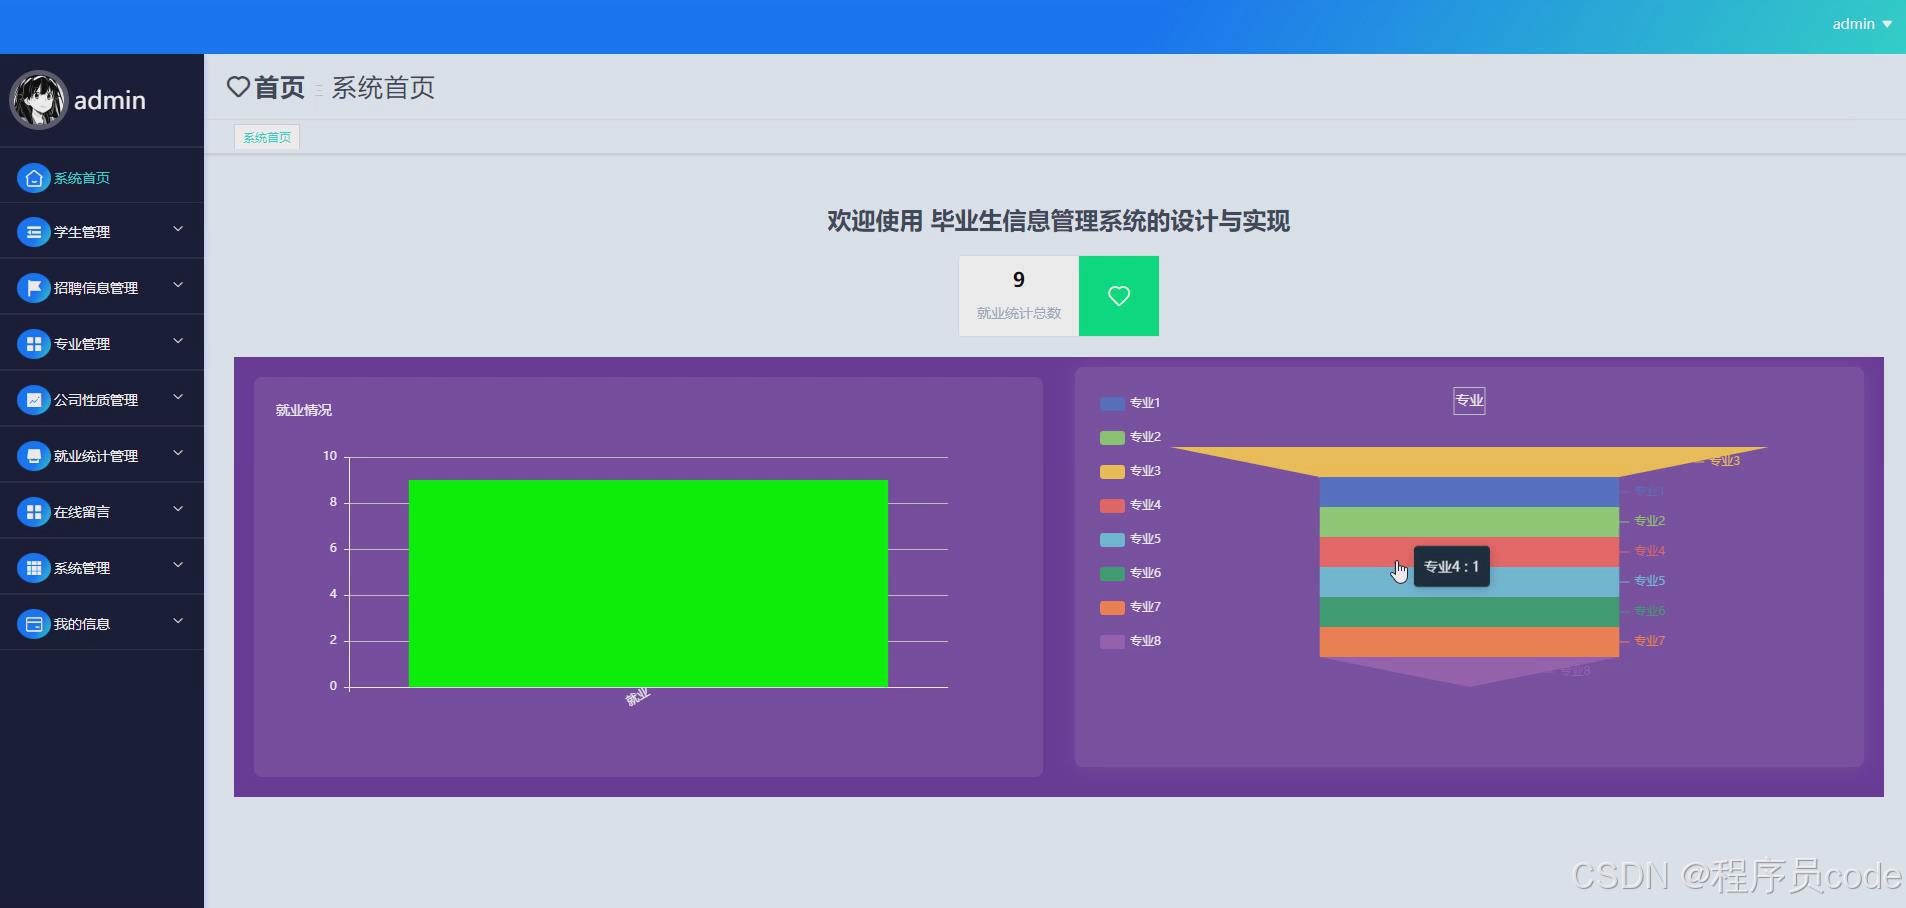The image size is (1906, 908).
Task: Collapse the 我的信息 menu chevron
Action: [x=177, y=621]
